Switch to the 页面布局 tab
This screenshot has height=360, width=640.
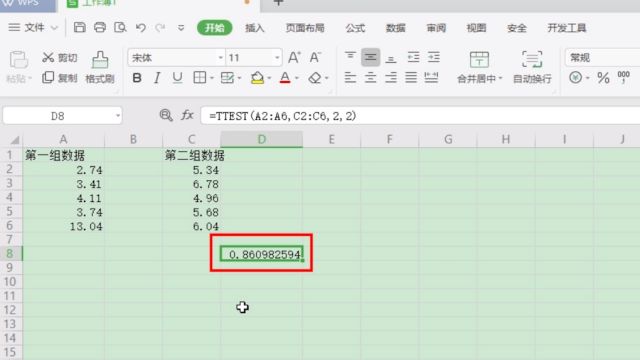point(305,28)
